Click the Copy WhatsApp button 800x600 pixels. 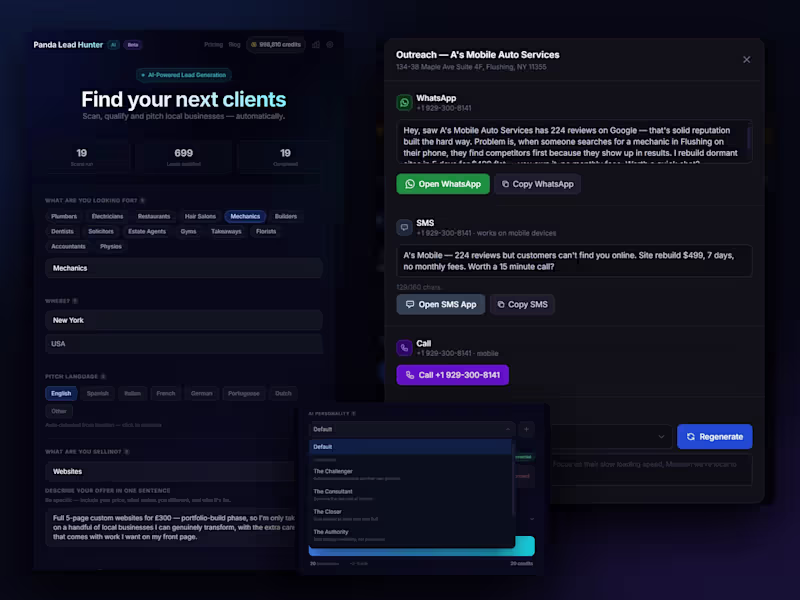pyautogui.click(x=537, y=184)
